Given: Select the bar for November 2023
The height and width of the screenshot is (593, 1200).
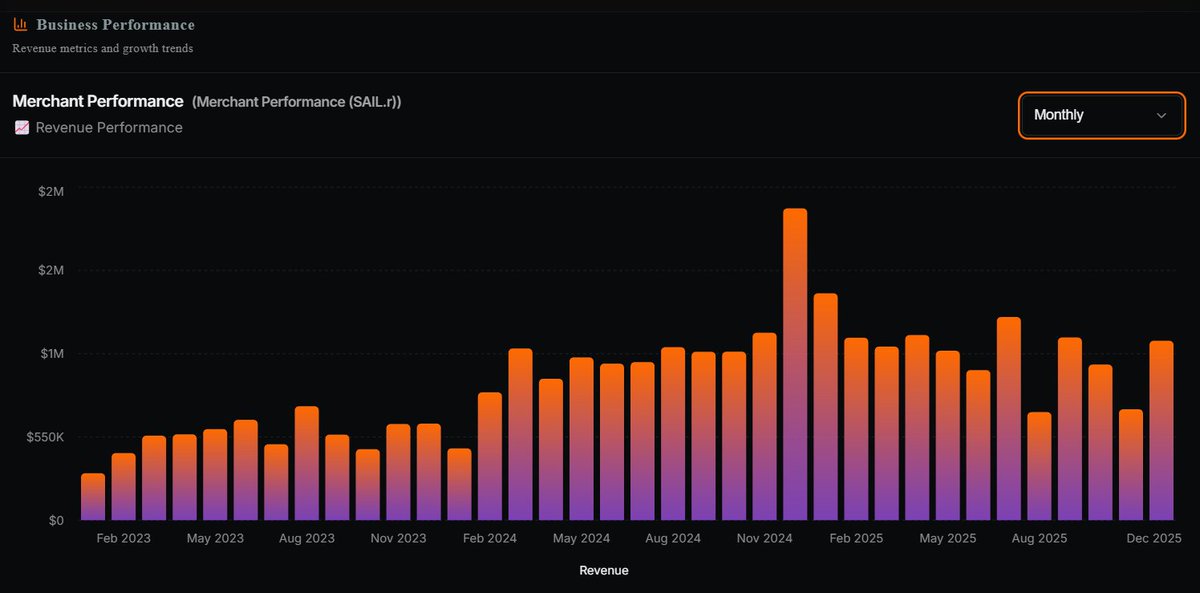Looking at the screenshot, I should click(398, 473).
